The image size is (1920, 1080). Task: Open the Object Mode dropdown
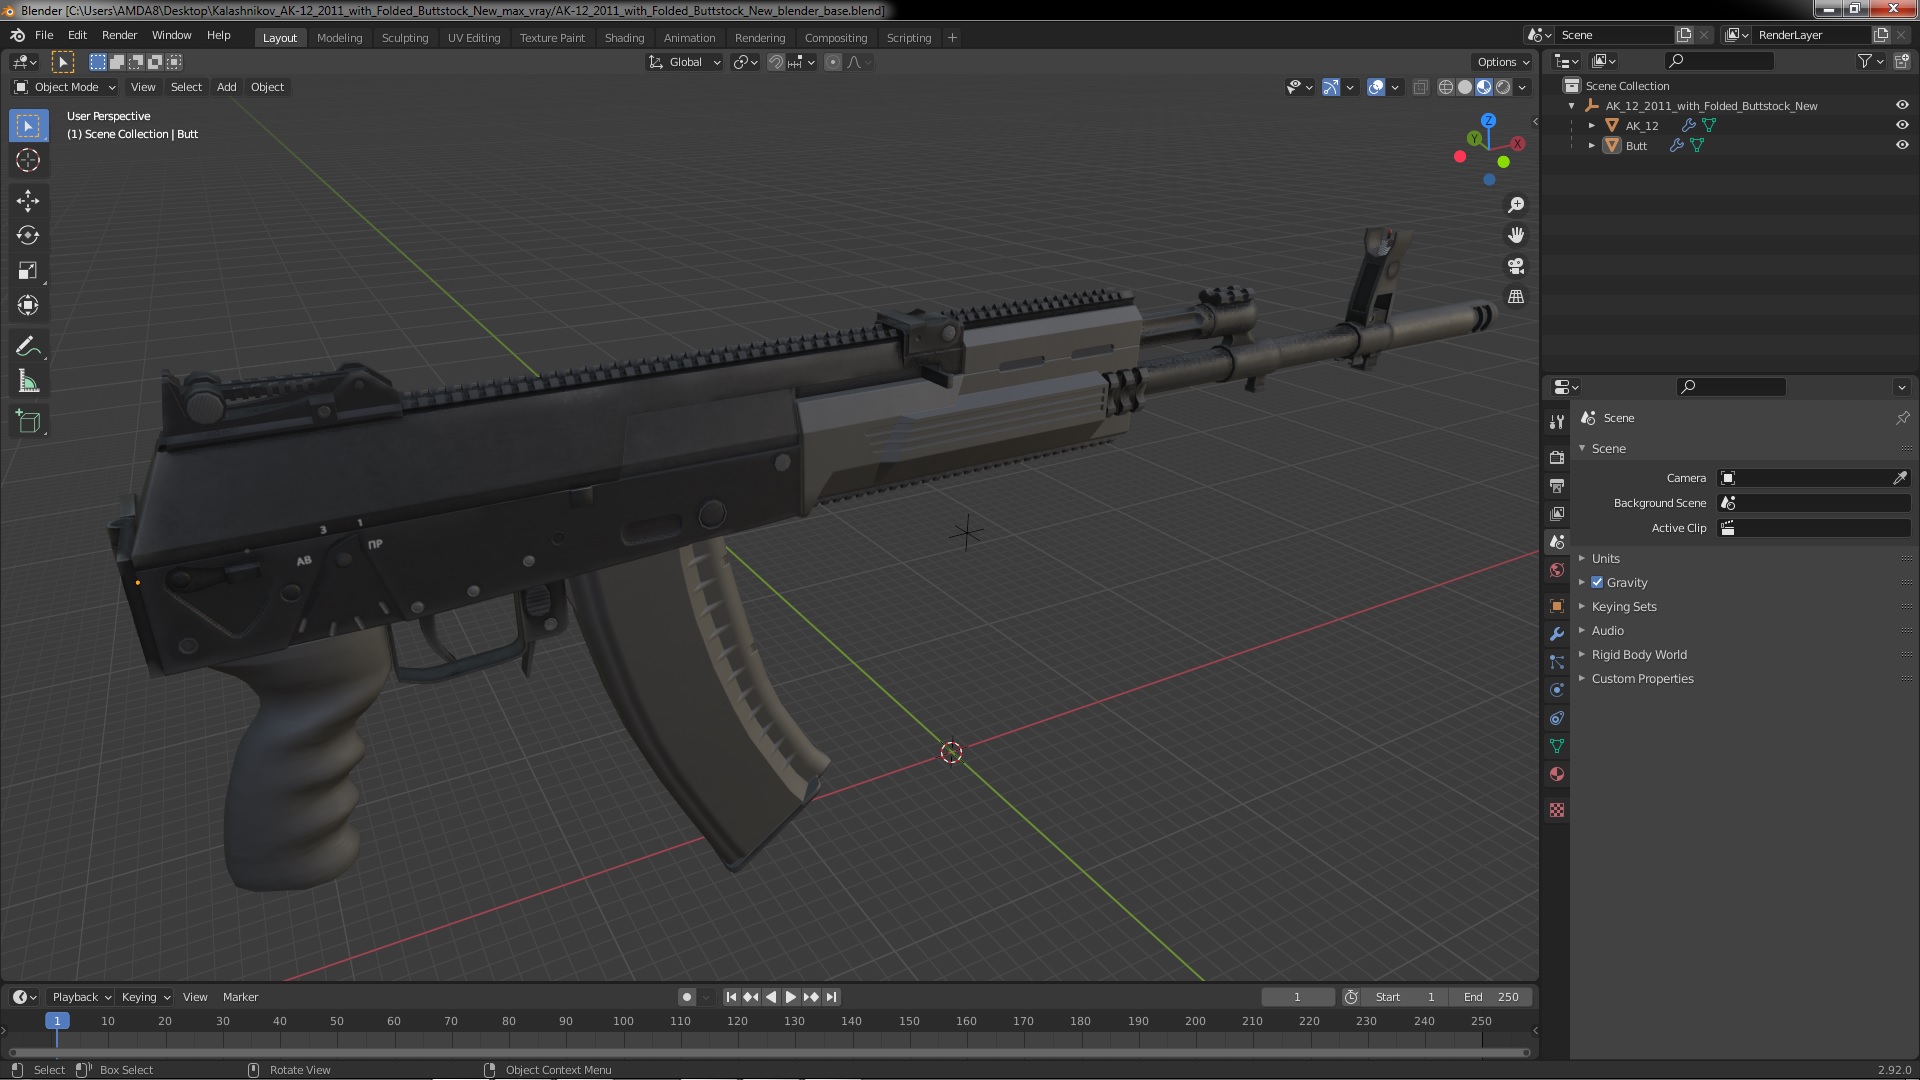coord(65,87)
